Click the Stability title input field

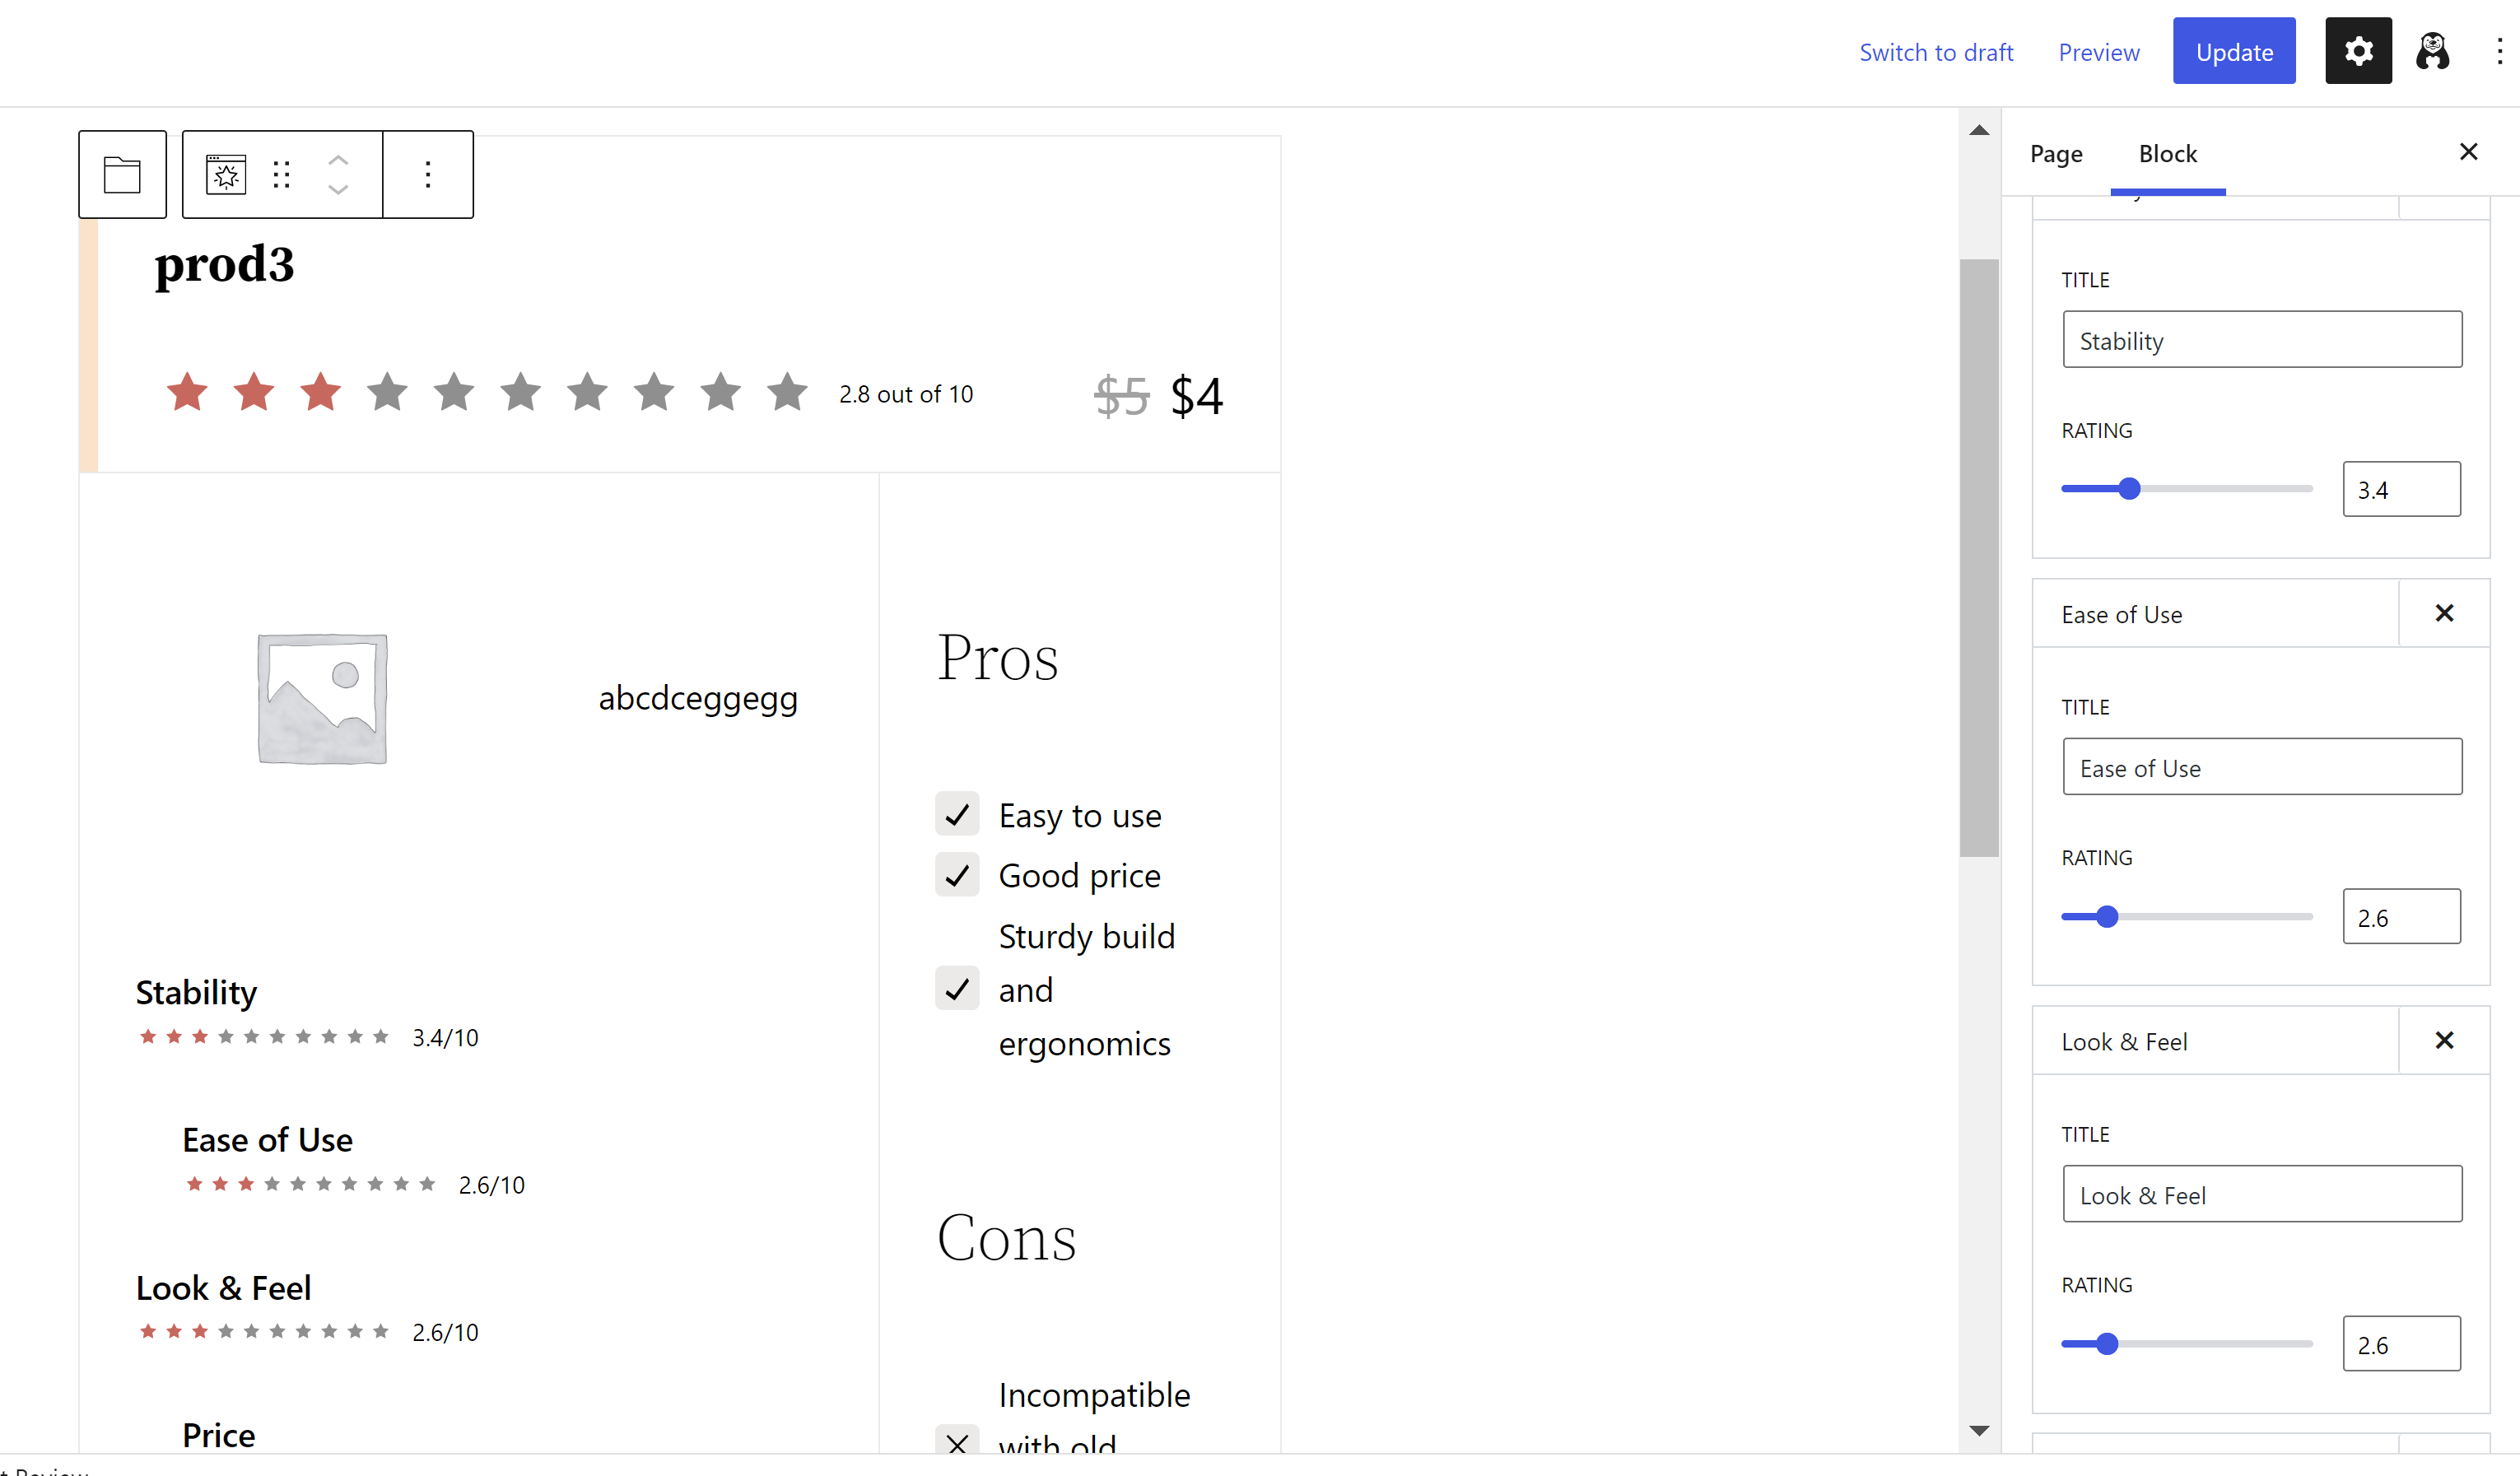2262,339
